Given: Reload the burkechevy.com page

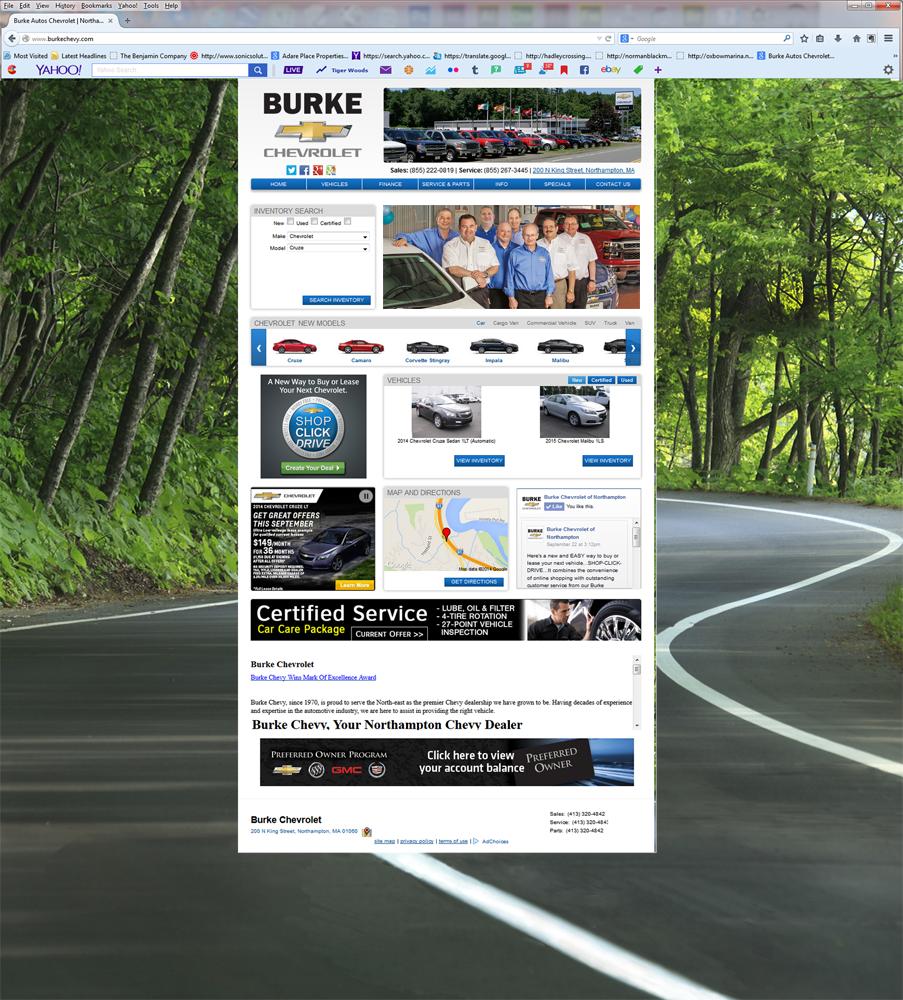Looking at the screenshot, I should [608, 38].
